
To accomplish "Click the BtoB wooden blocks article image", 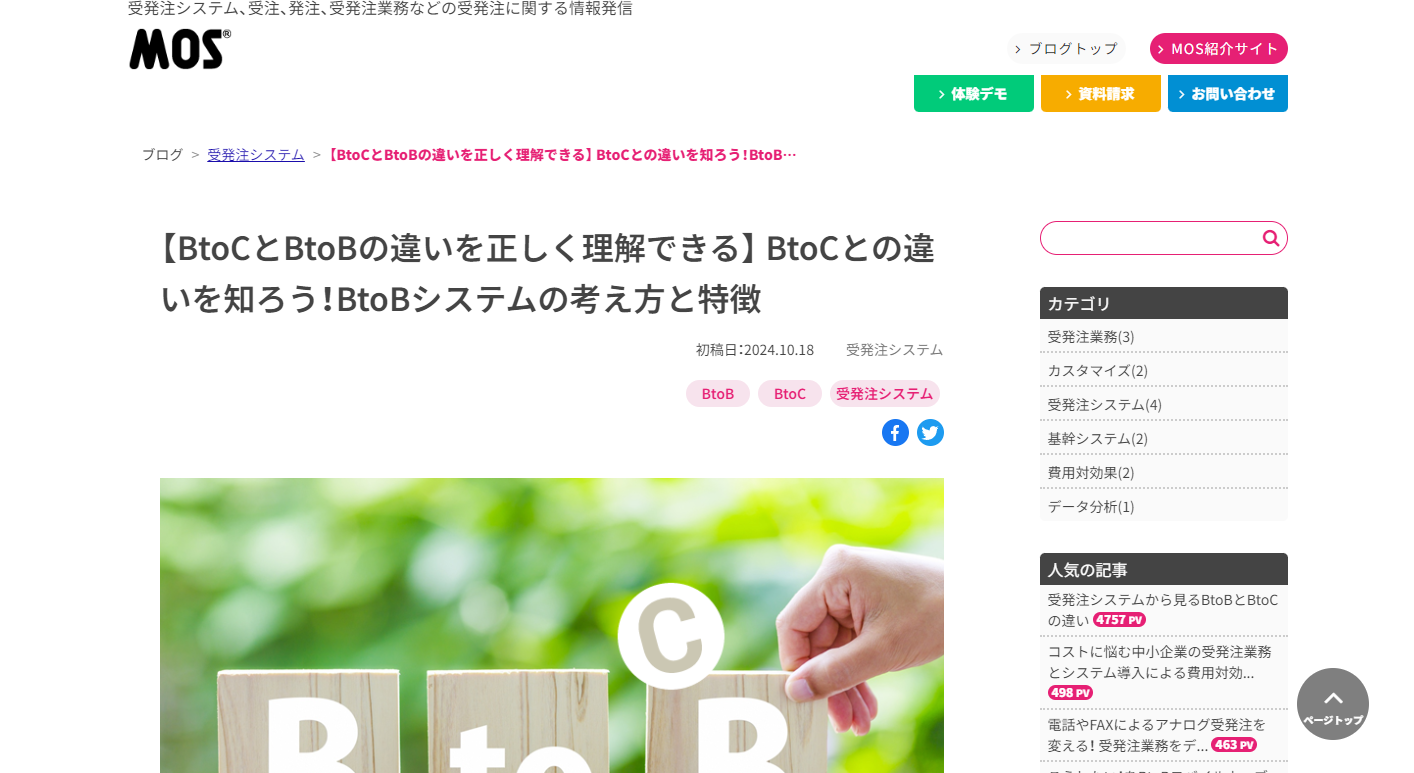I will [552, 625].
